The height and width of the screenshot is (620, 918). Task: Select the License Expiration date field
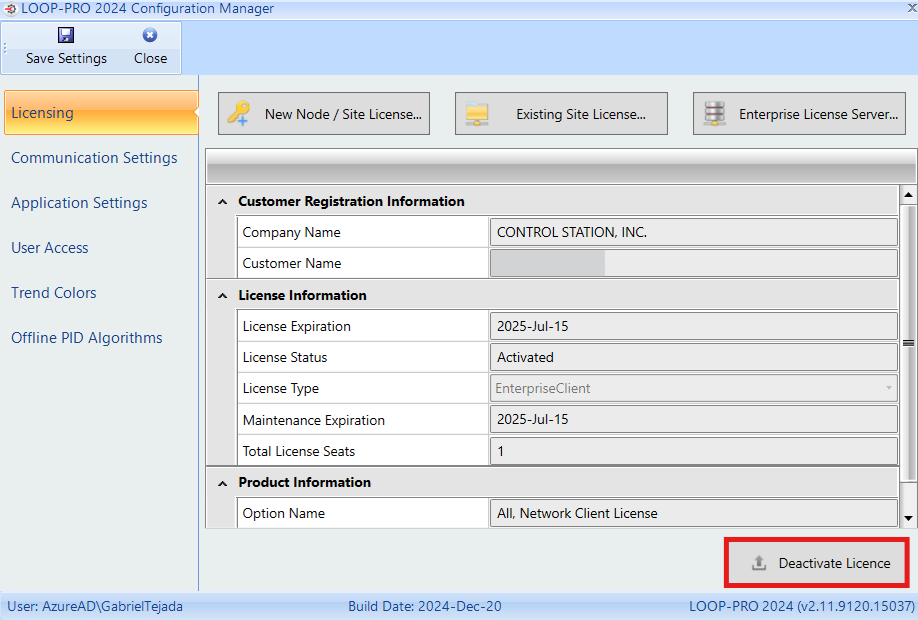[x=693, y=326]
